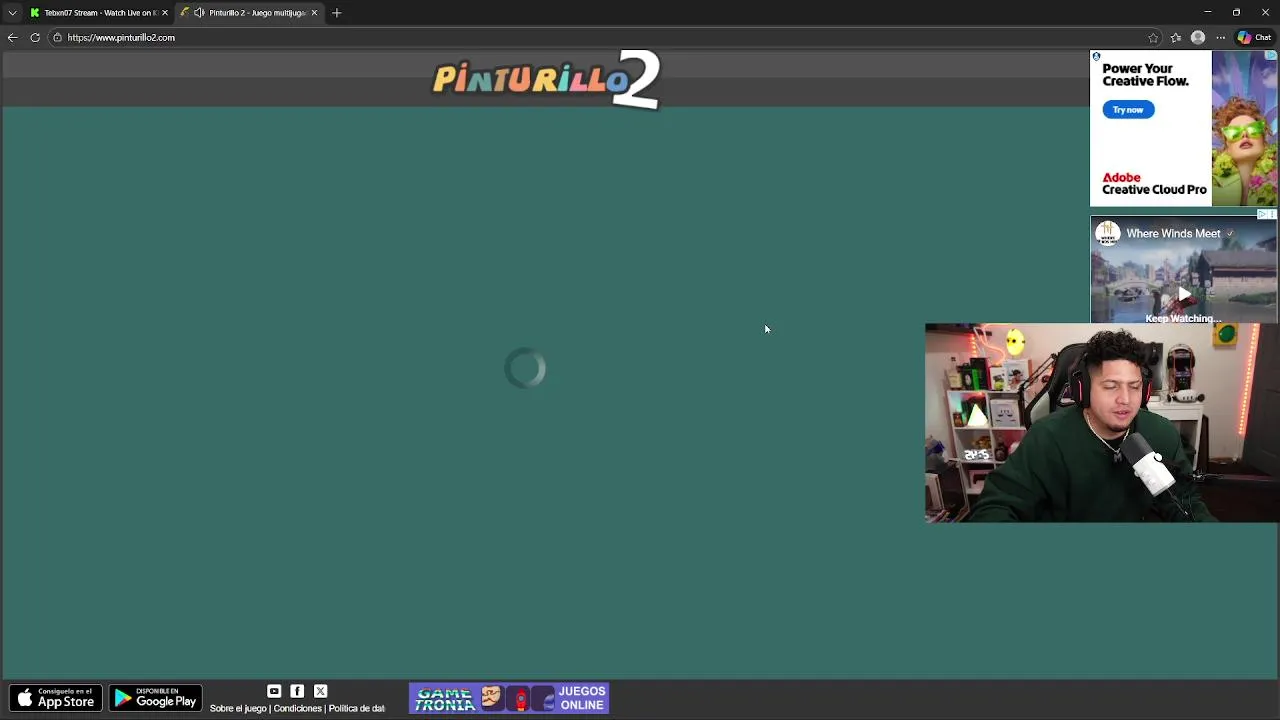Go back to the previous page
This screenshot has width=1280, height=720.
(12, 38)
